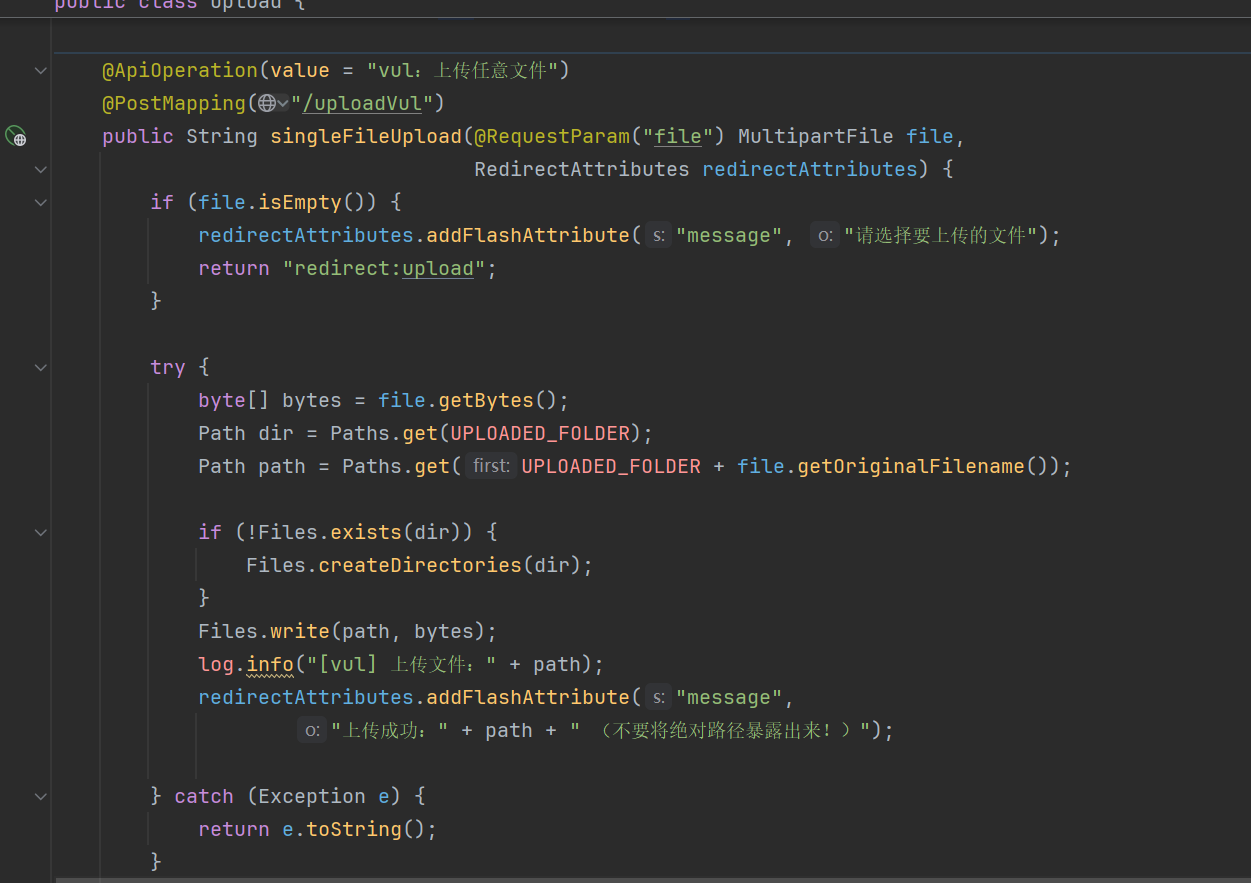Click the "o:" hint before "请选择要上传的文件"
The height and width of the screenshot is (883, 1251).
tap(824, 235)
